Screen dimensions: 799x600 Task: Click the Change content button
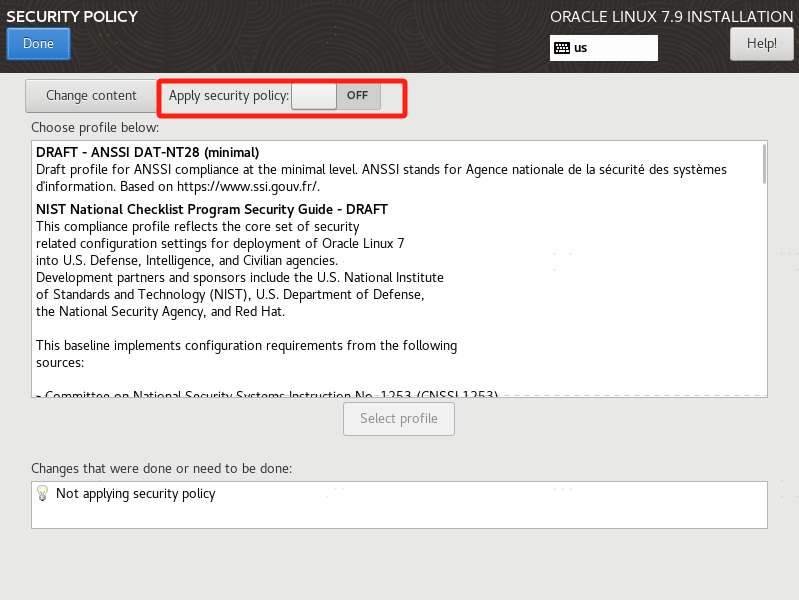[91, 96]
